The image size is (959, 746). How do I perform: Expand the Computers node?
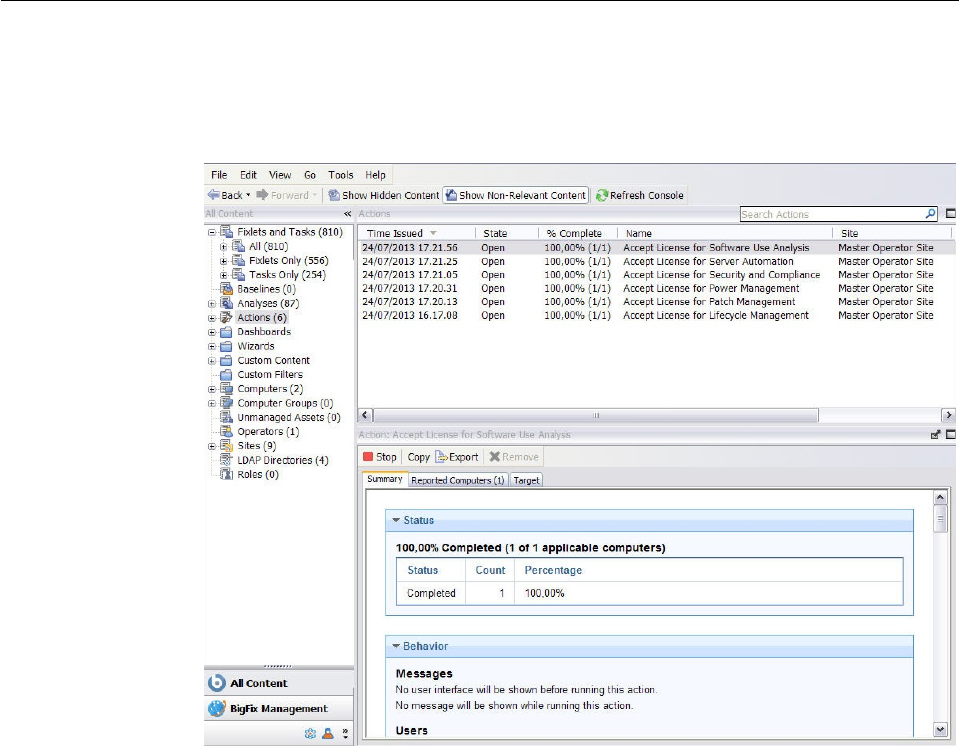(212, 390)
